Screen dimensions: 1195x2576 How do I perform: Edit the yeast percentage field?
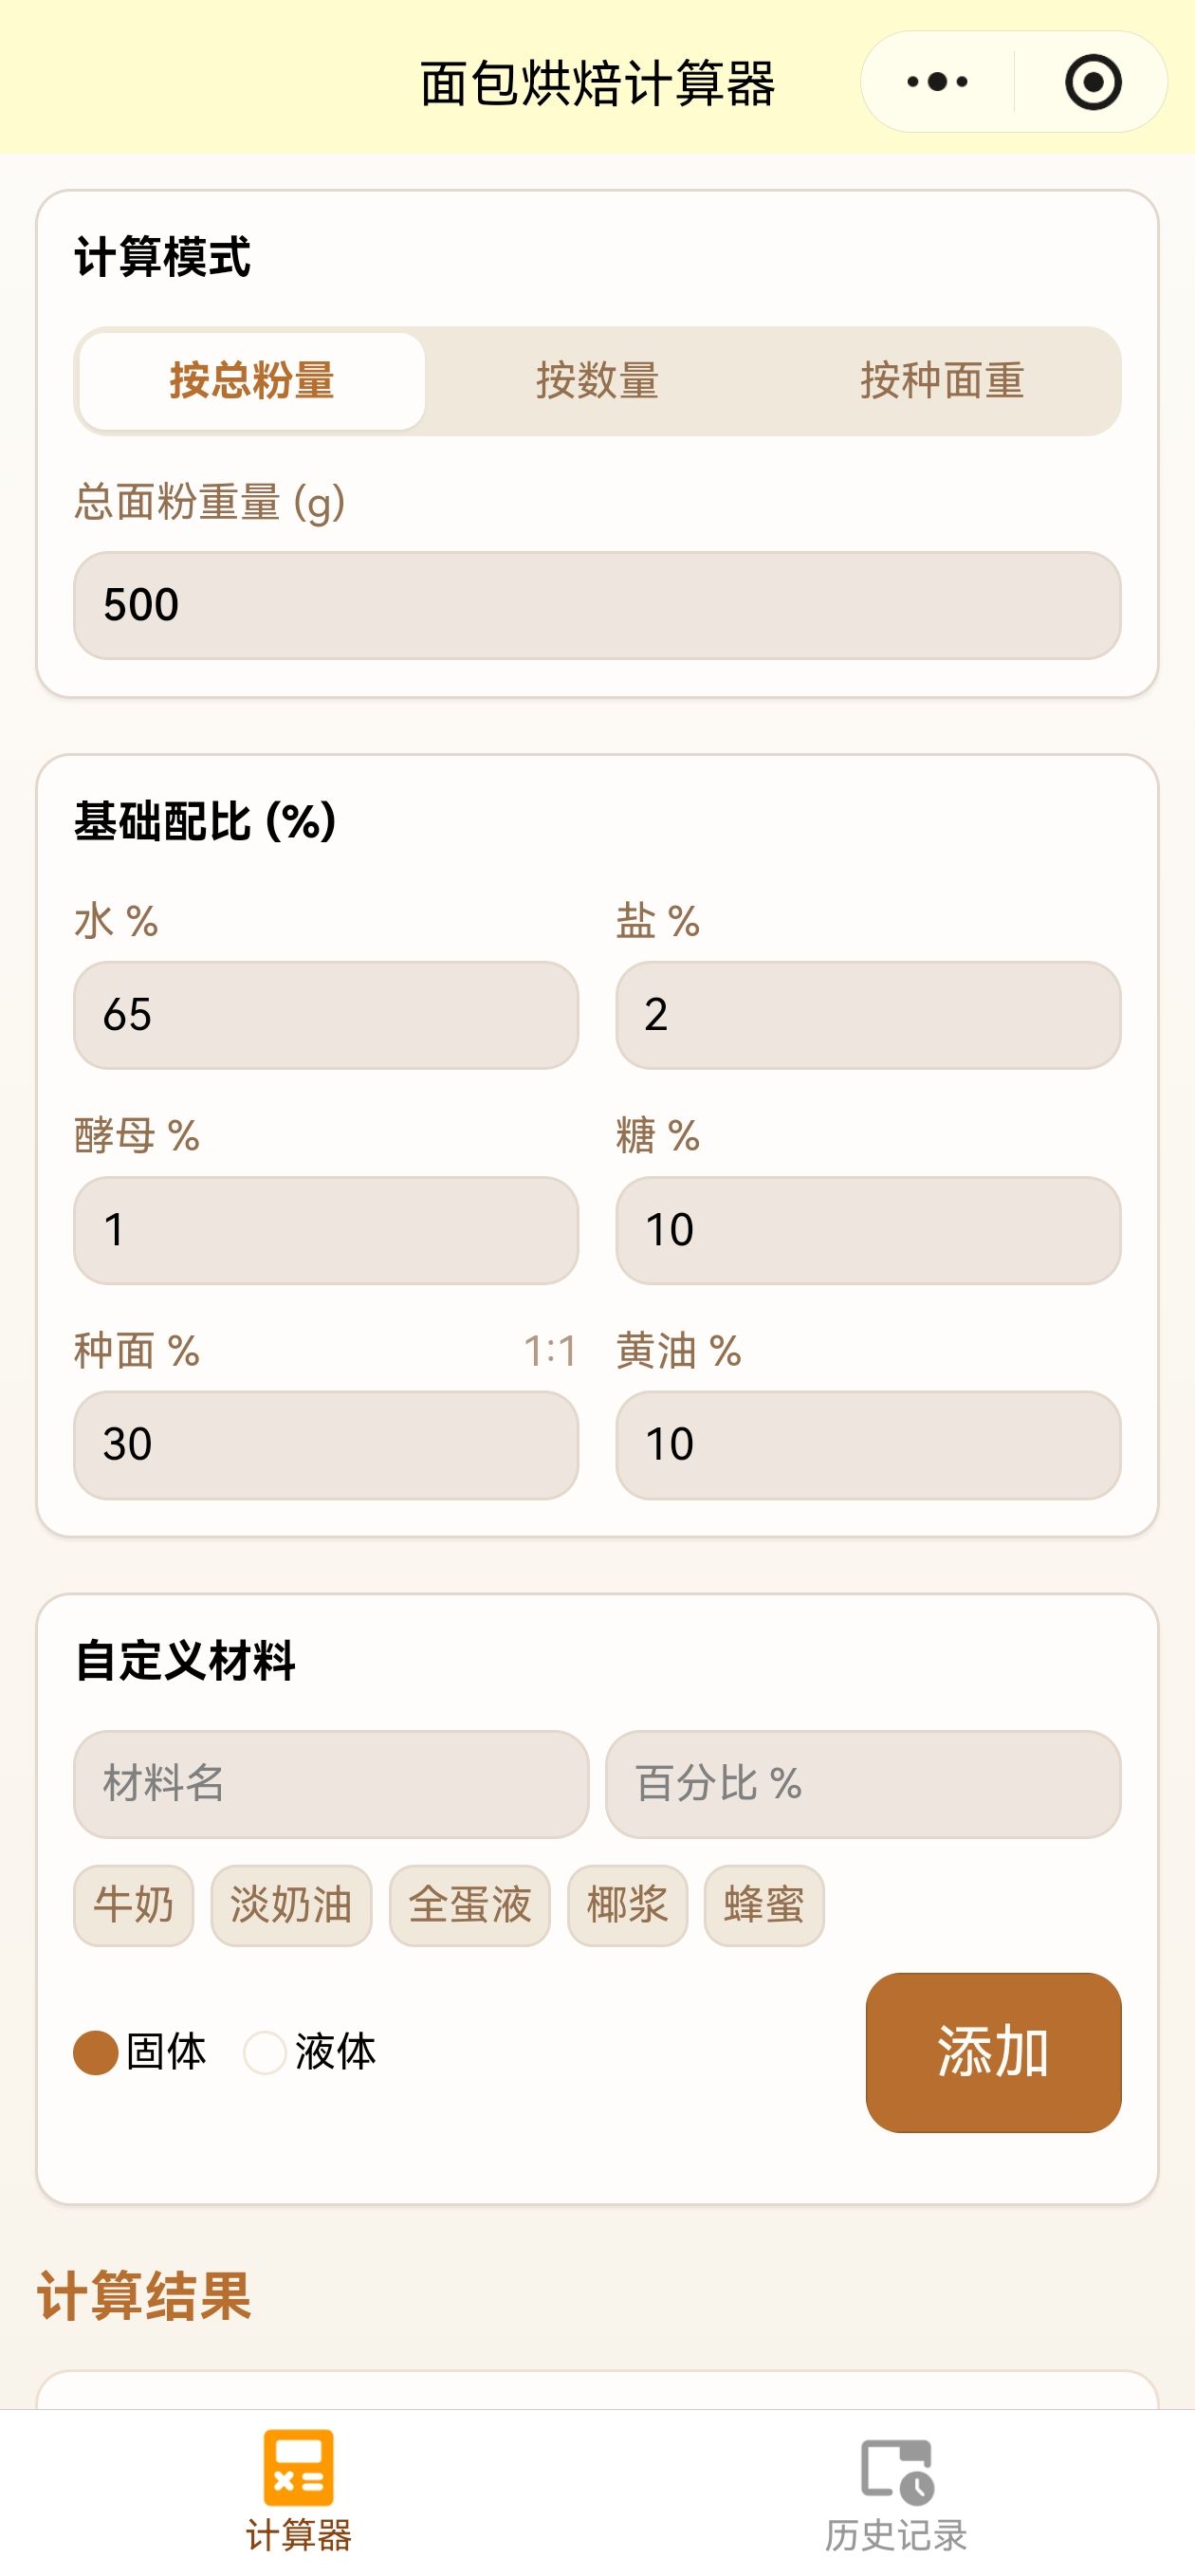pyautogui.click(x=326, y=1230)
